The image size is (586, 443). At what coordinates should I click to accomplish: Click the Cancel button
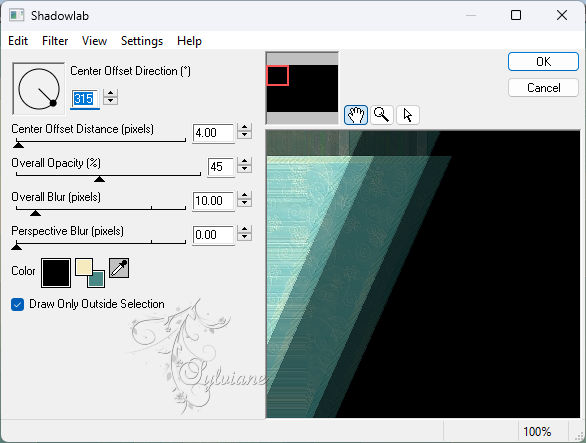pyautogui.click(x=543, y=88)
